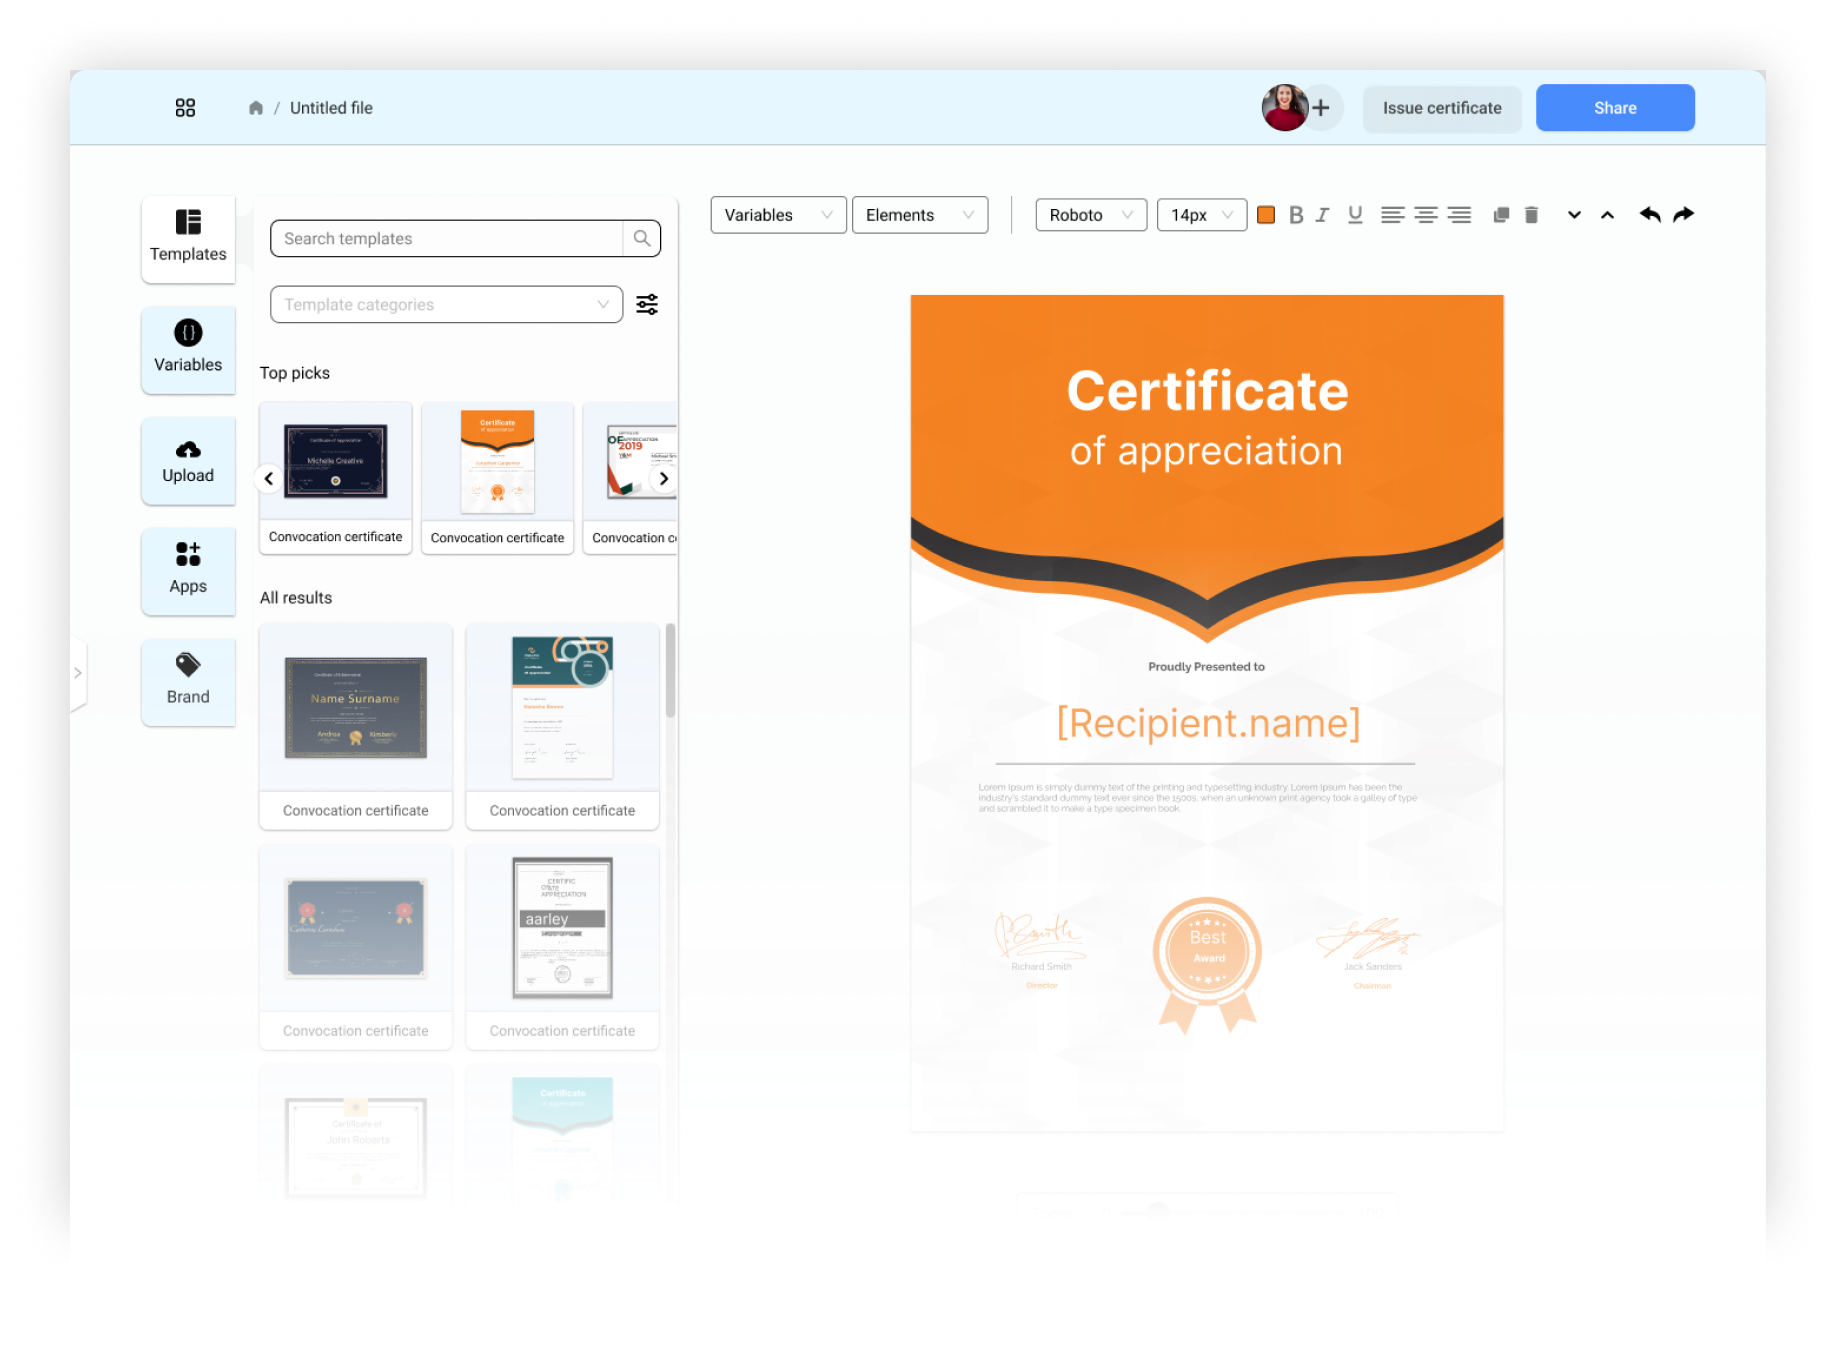The height and width of the screenshot is (1346, 1836).
Task: Open the grid dashboard icon
Action: (x=185, y=108)
